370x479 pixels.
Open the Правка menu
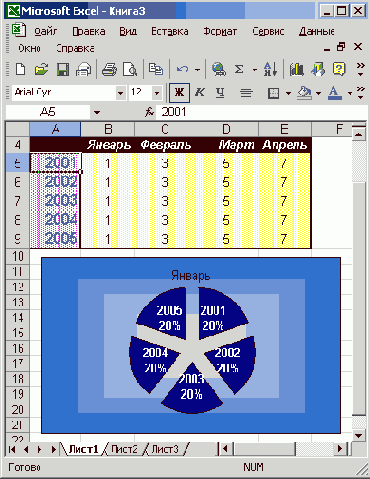click(x=89, y=31)
